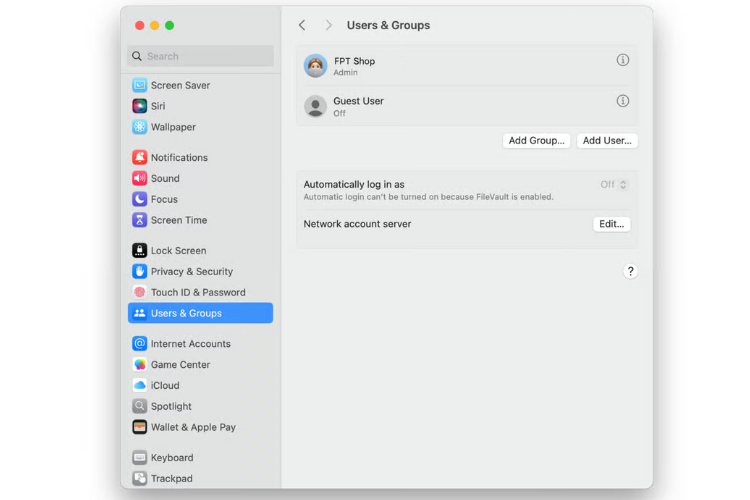Viewport: 750px width, 500px height.
Task: Edit the Network account server
Action: [611, 224]
